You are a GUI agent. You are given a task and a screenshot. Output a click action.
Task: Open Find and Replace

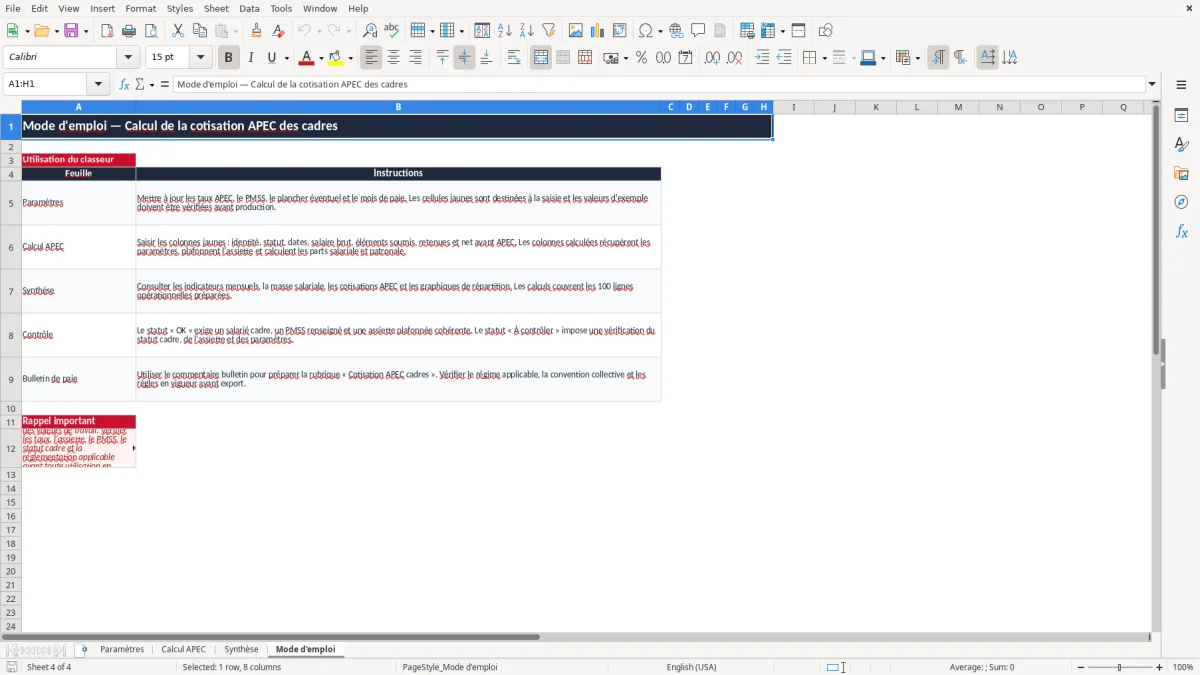[370, 31]
